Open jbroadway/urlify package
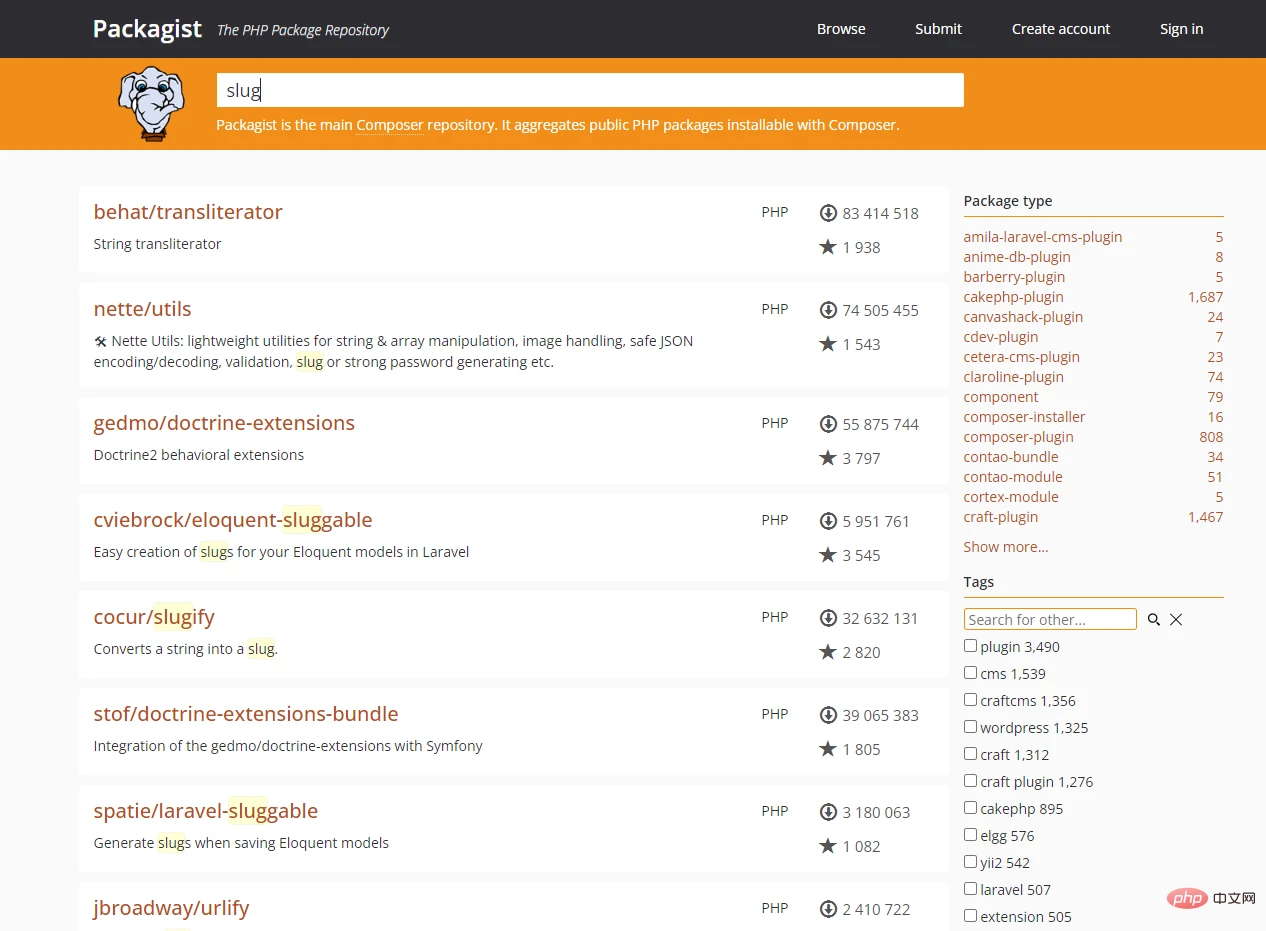The width and height of the screenshot is (1266, 931). (171, 908)
